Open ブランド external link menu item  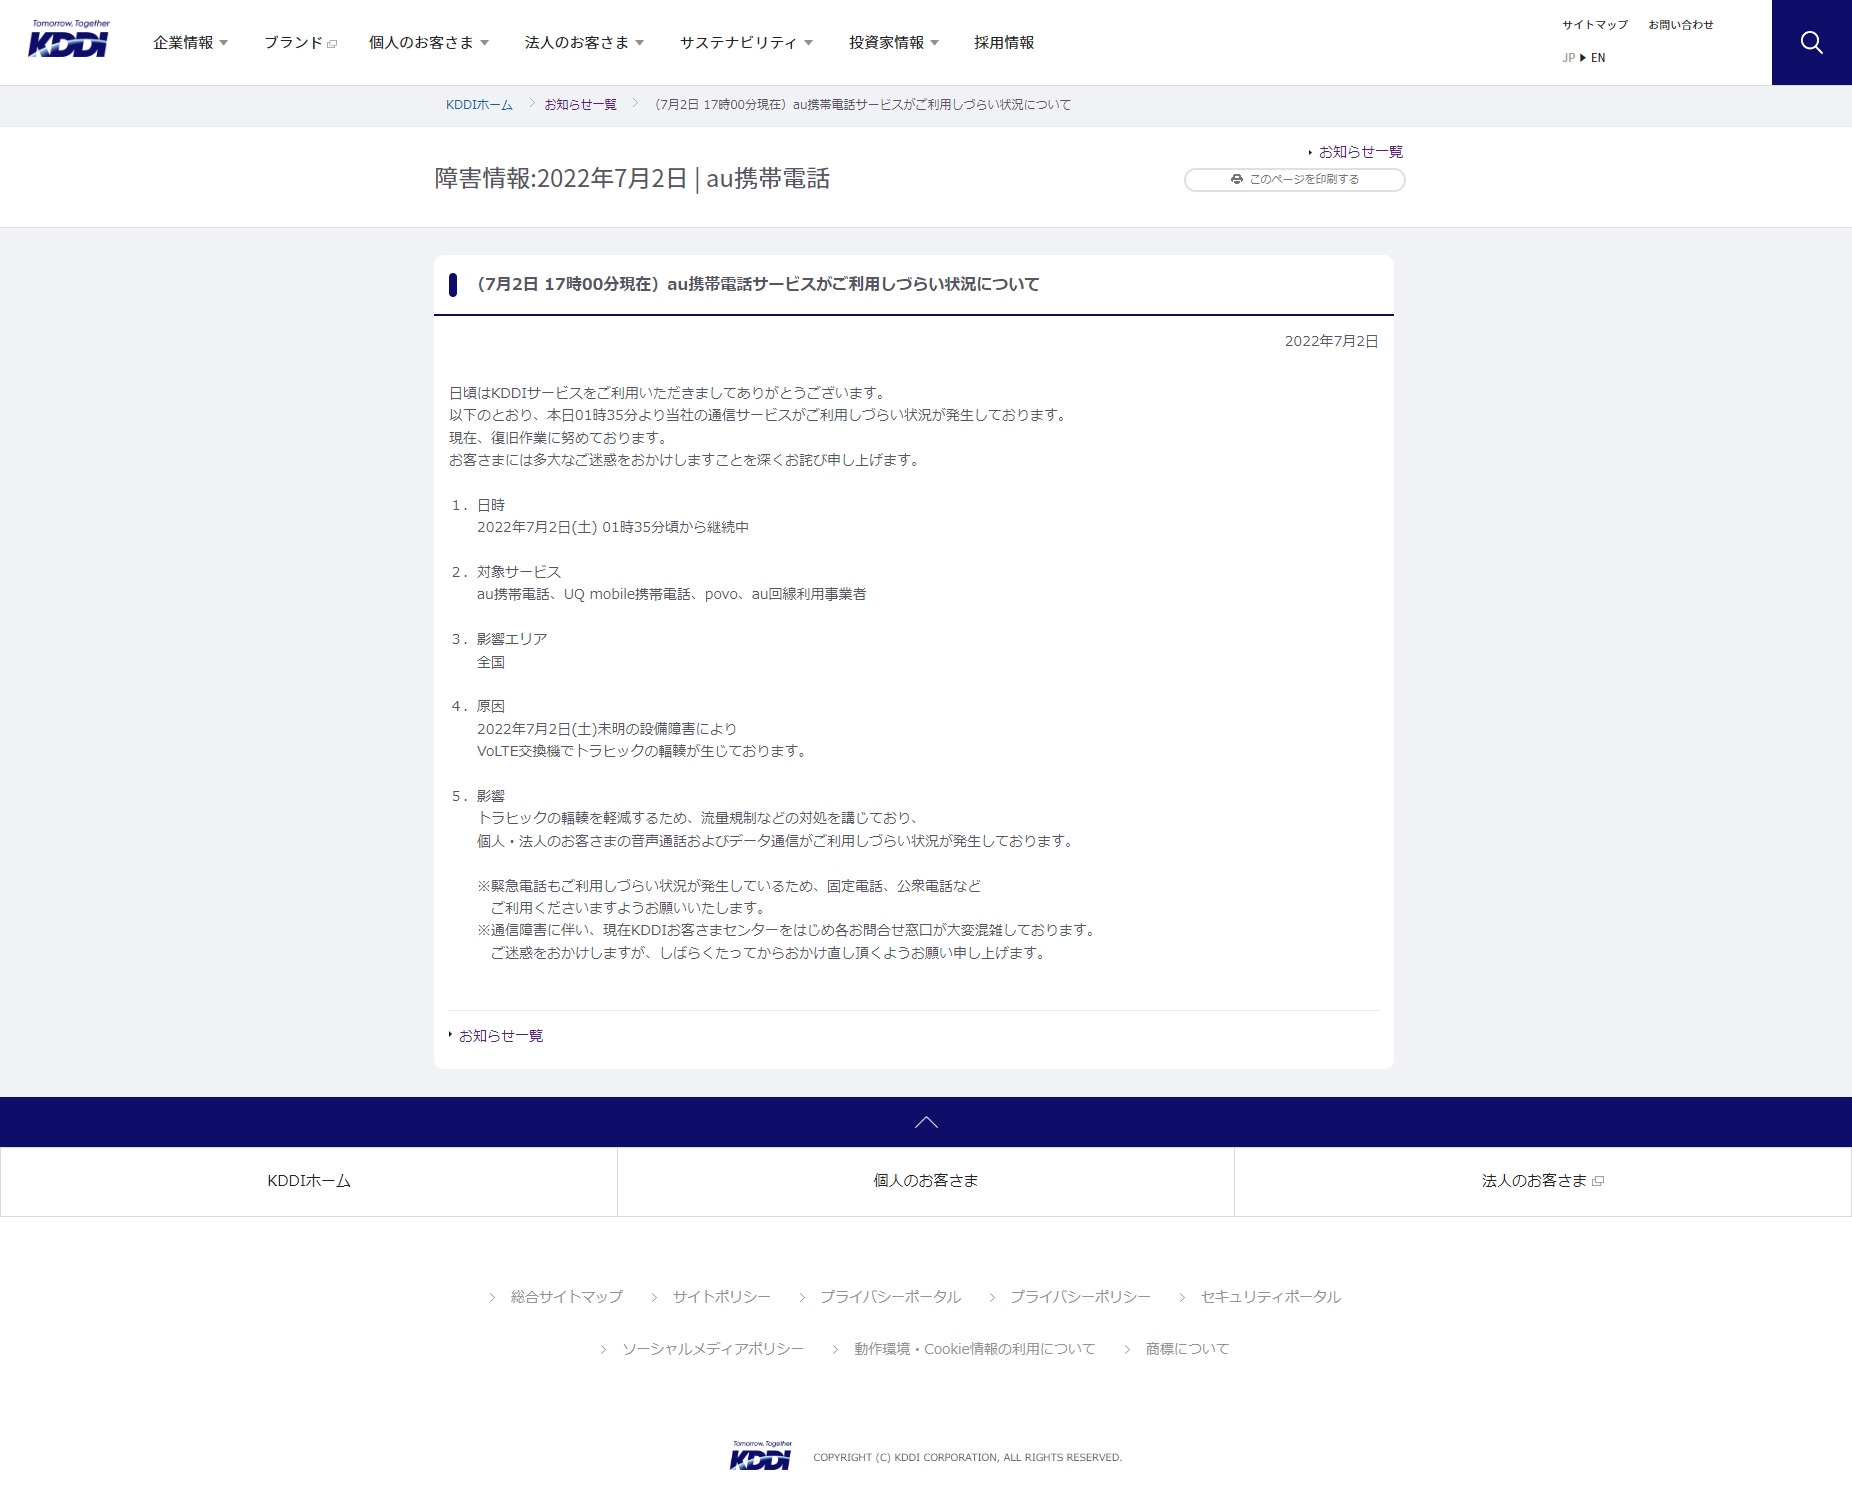point(300,43)
